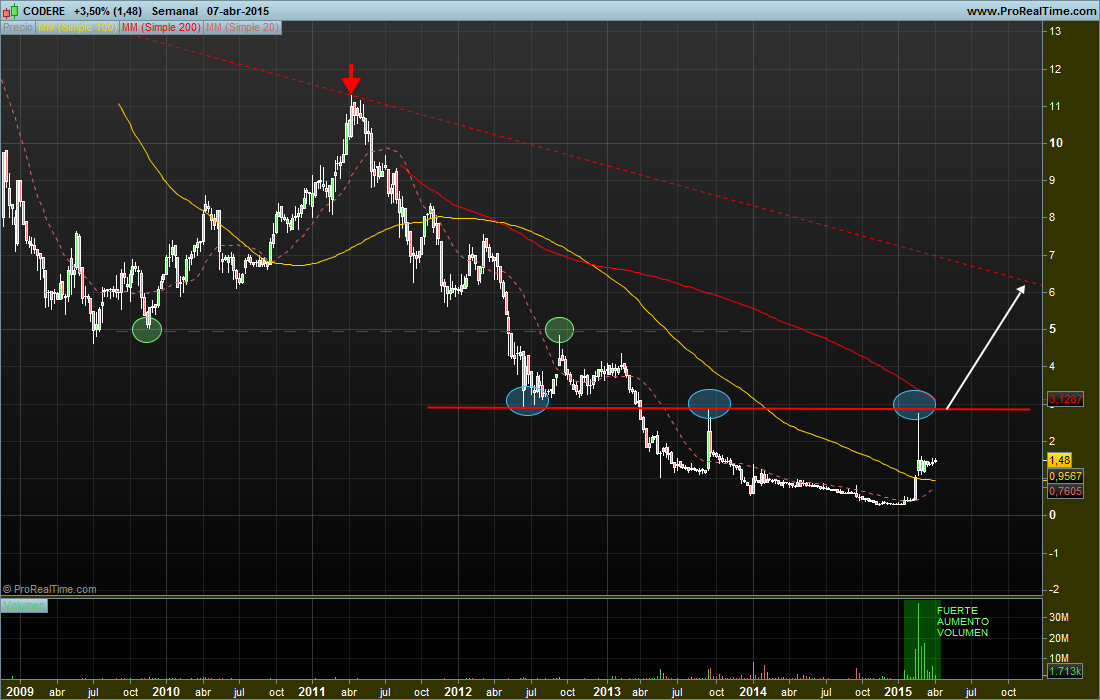Click the -2 value on price axis
Viewport: 1100px width, 700px height.
pyautogui.click(x=1054, y=590)
